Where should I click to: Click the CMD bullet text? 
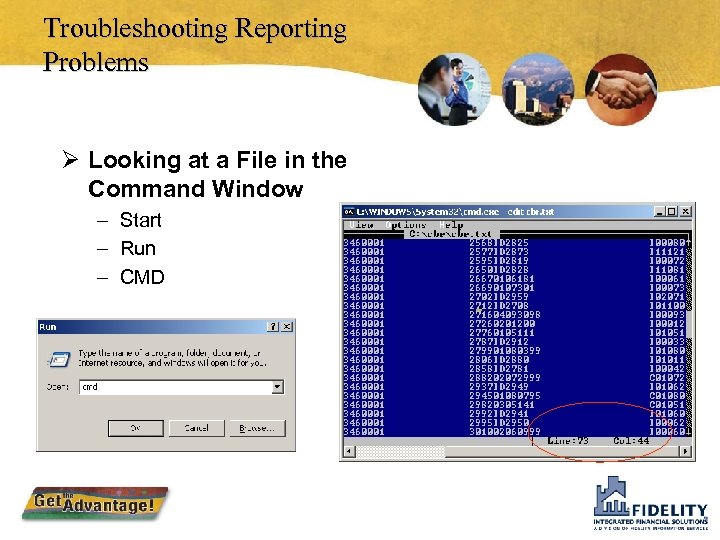tap(142, 277)
